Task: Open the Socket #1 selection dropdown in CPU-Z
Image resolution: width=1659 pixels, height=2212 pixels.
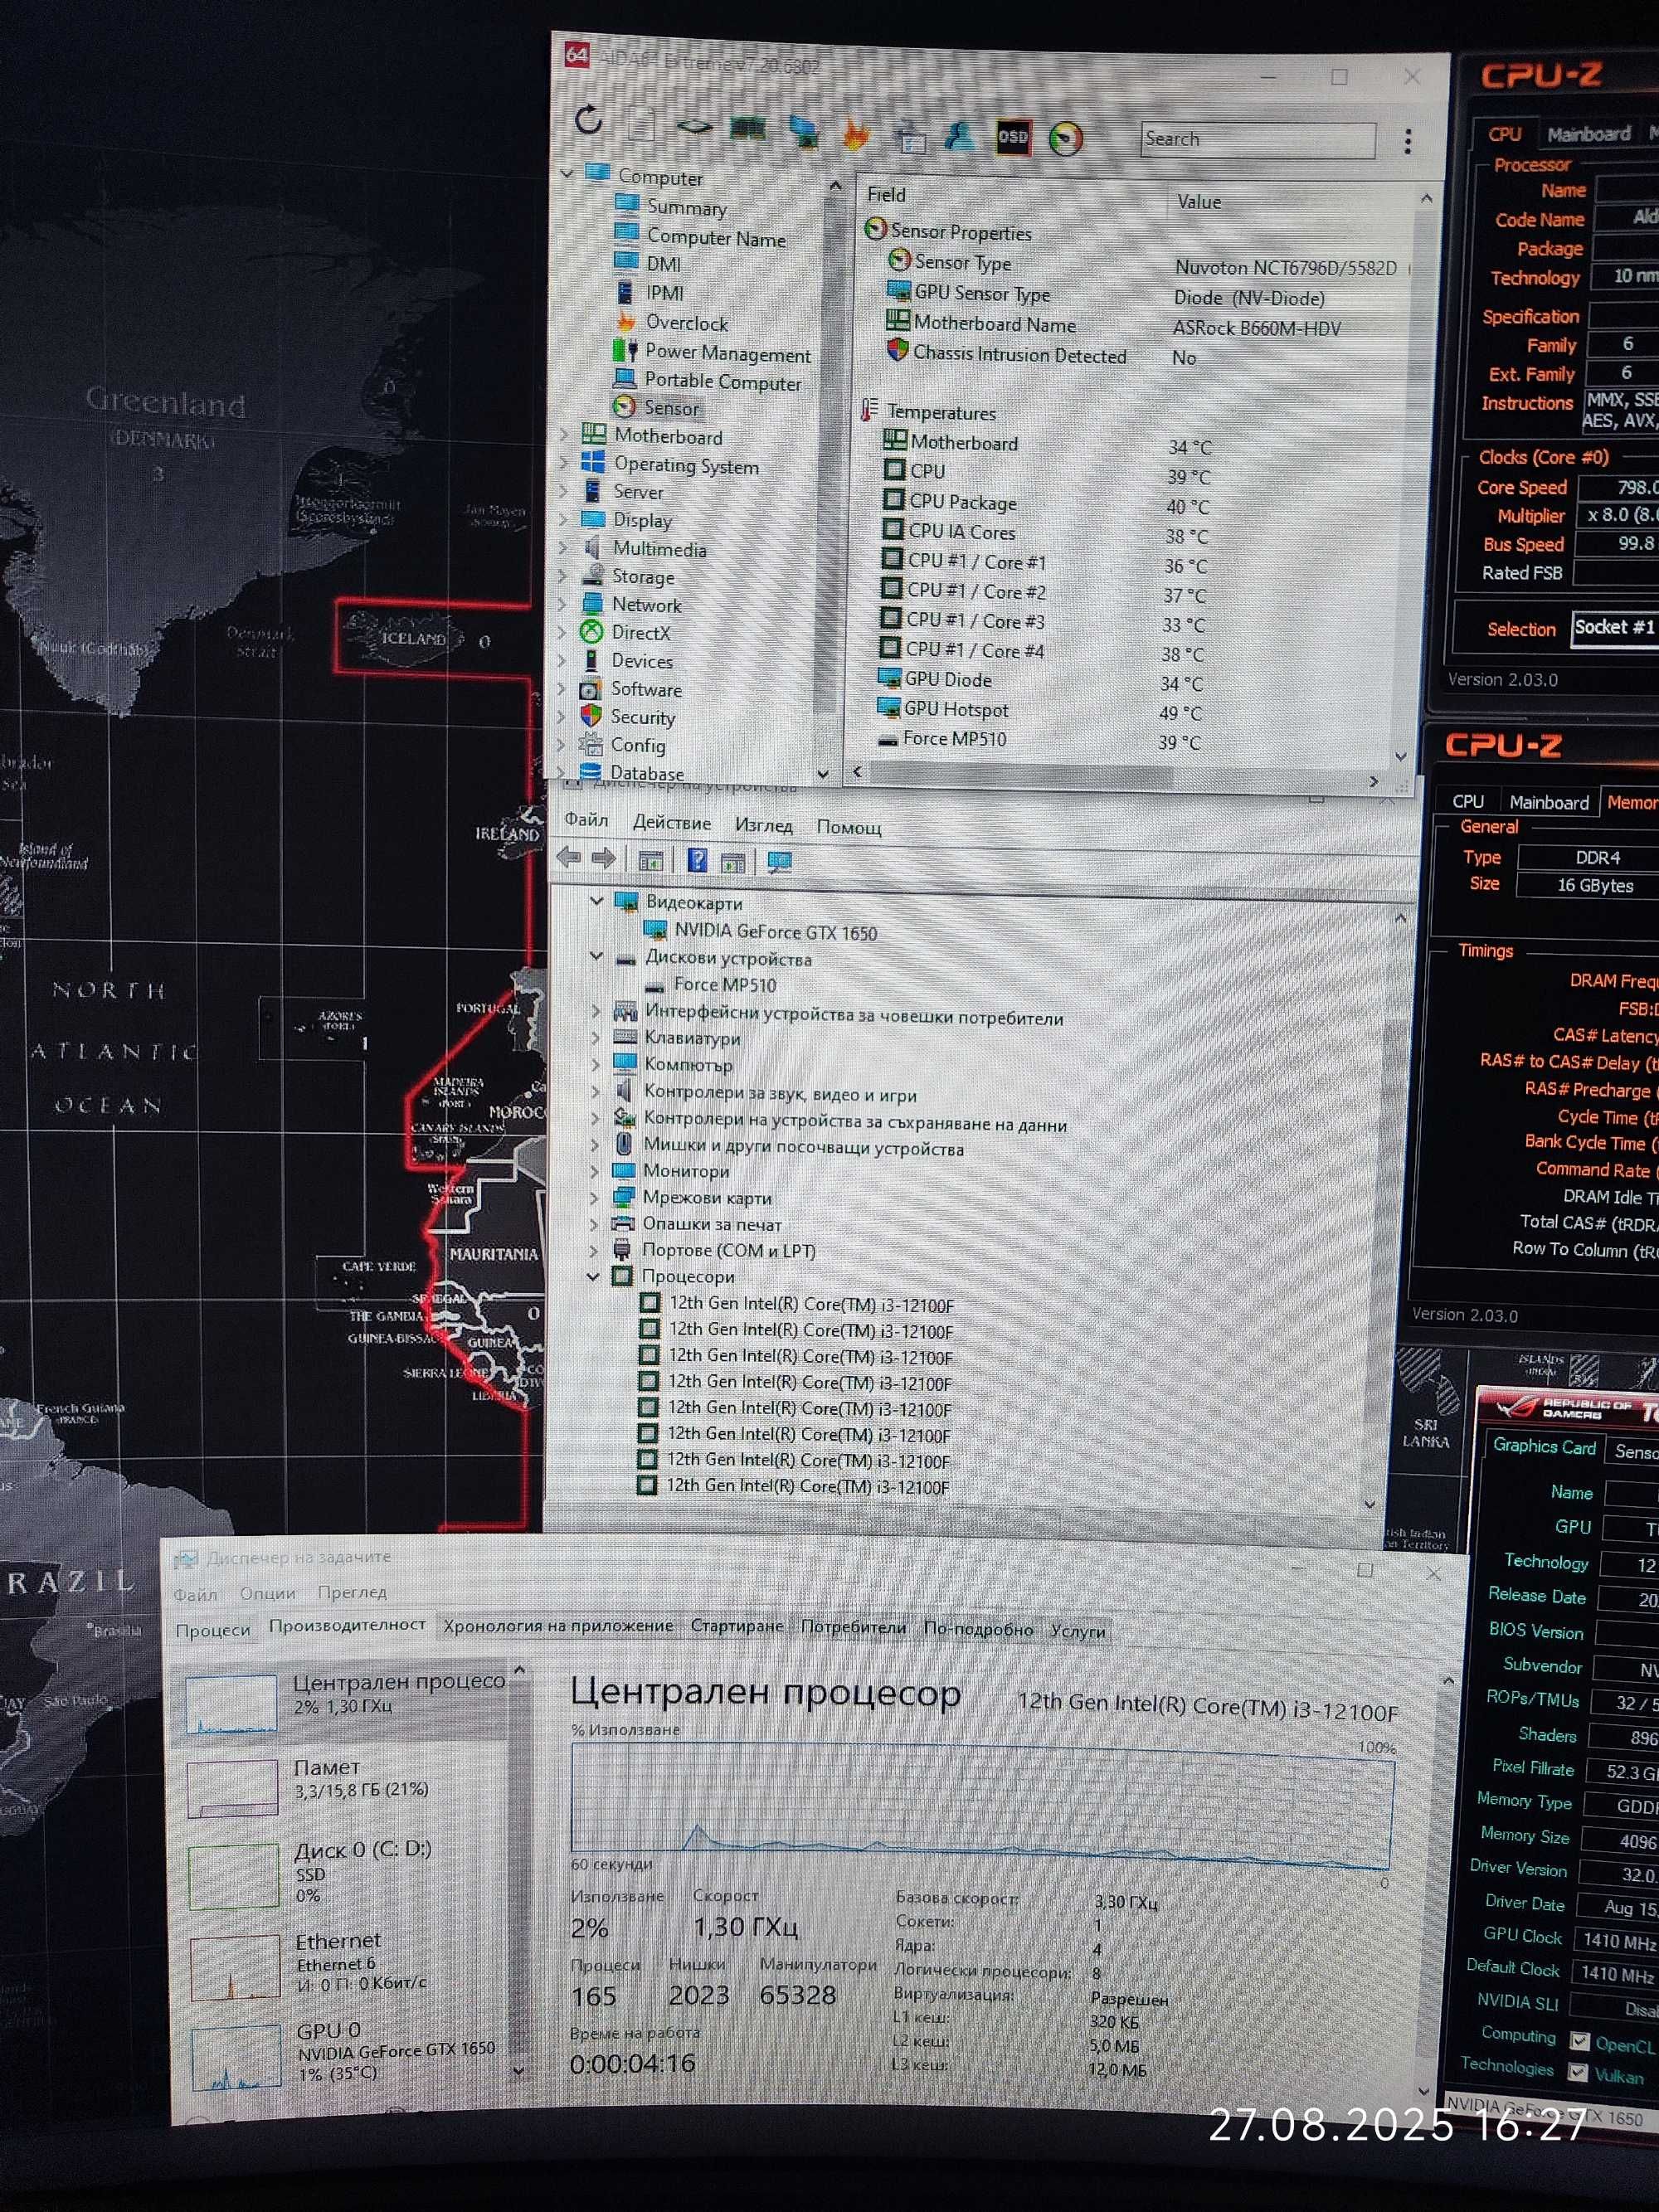Action: coord(1614,628)
